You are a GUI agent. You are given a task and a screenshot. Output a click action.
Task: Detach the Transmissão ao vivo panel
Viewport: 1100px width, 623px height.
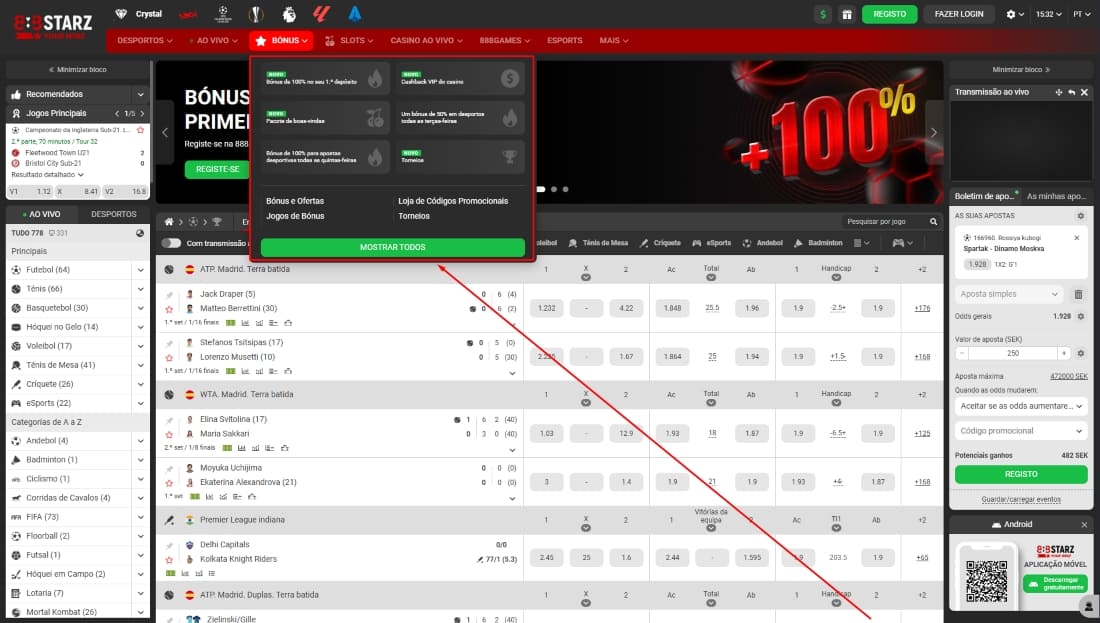pos(1059,92)
